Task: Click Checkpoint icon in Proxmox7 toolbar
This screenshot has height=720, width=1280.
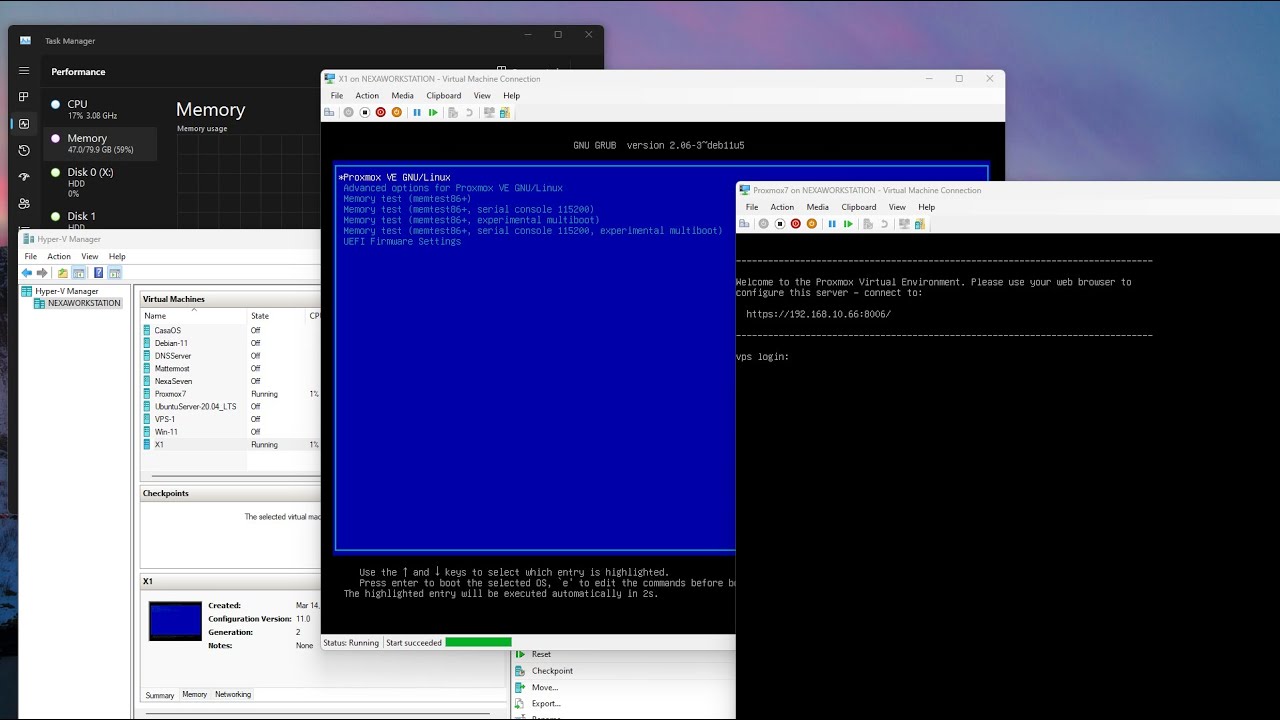Action: [868, 224]
